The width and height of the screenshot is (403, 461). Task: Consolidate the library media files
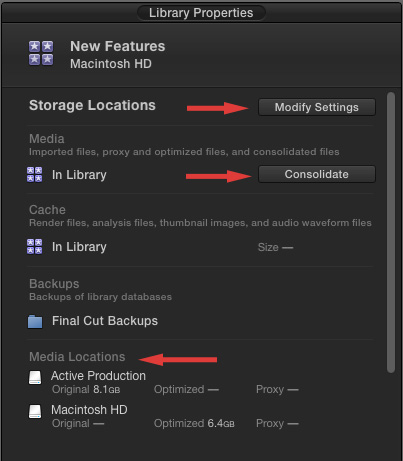click(317, 174)
